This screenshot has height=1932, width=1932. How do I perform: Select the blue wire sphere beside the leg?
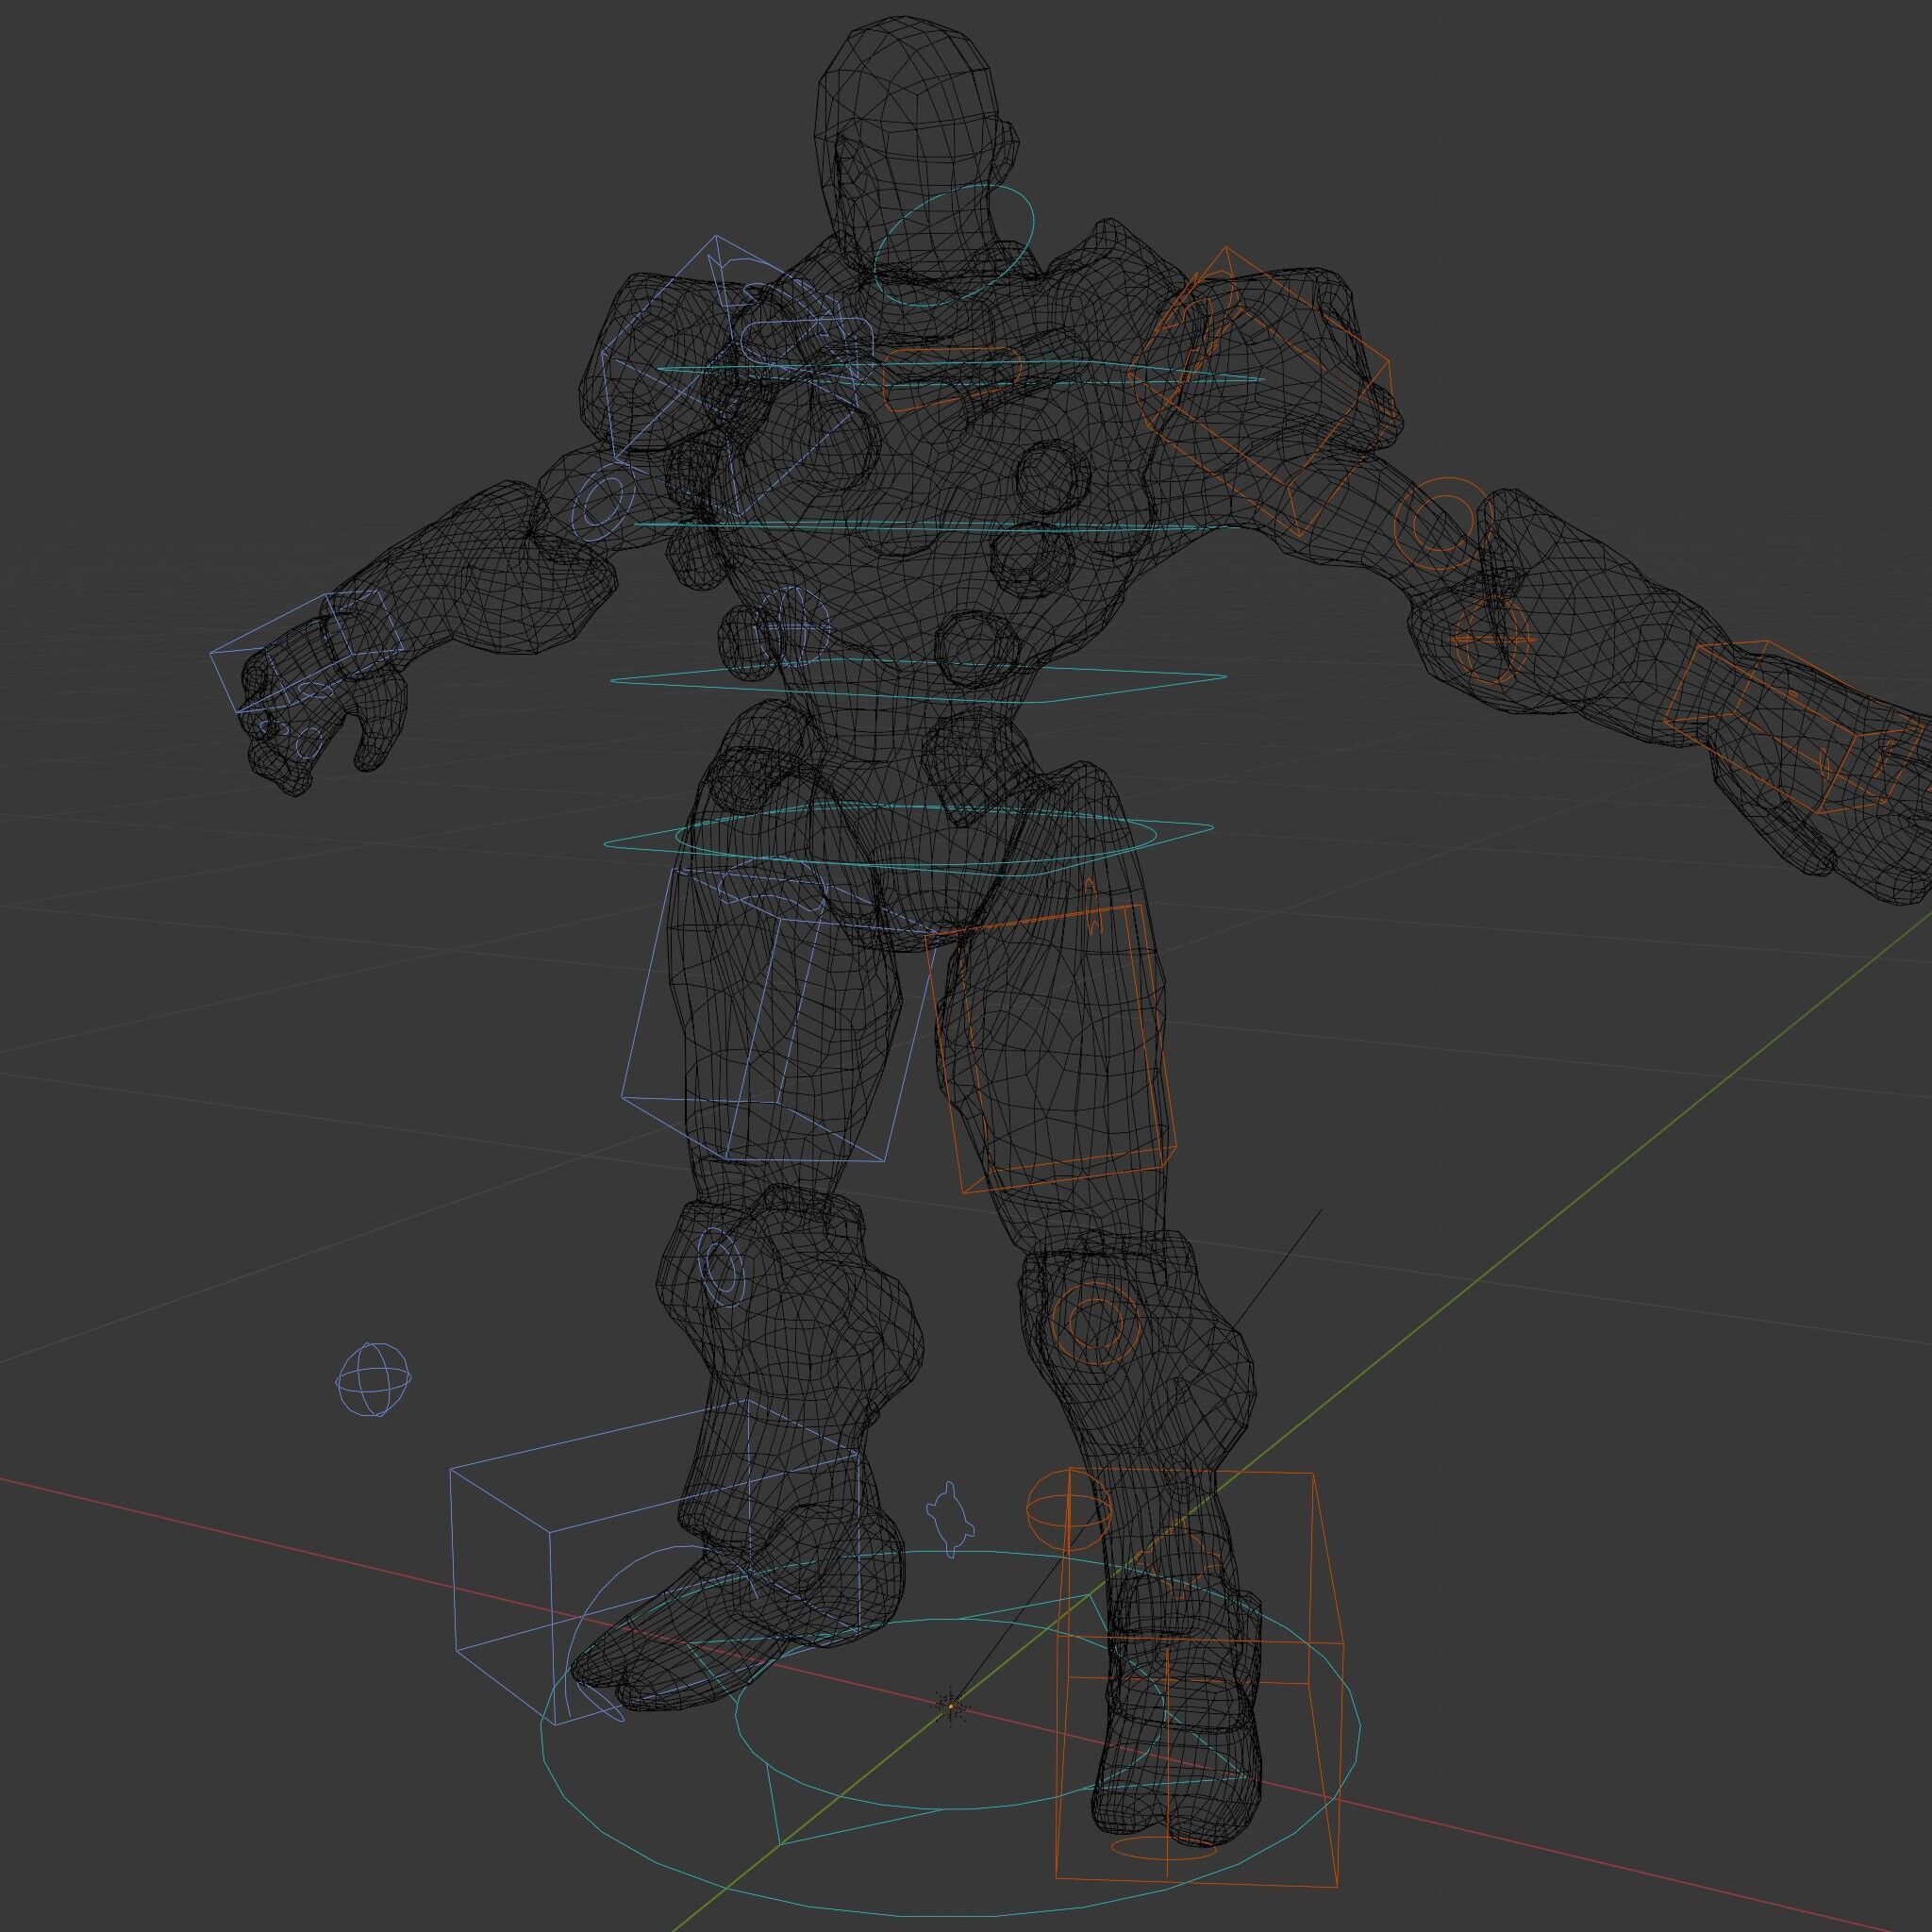point(373,1380)
